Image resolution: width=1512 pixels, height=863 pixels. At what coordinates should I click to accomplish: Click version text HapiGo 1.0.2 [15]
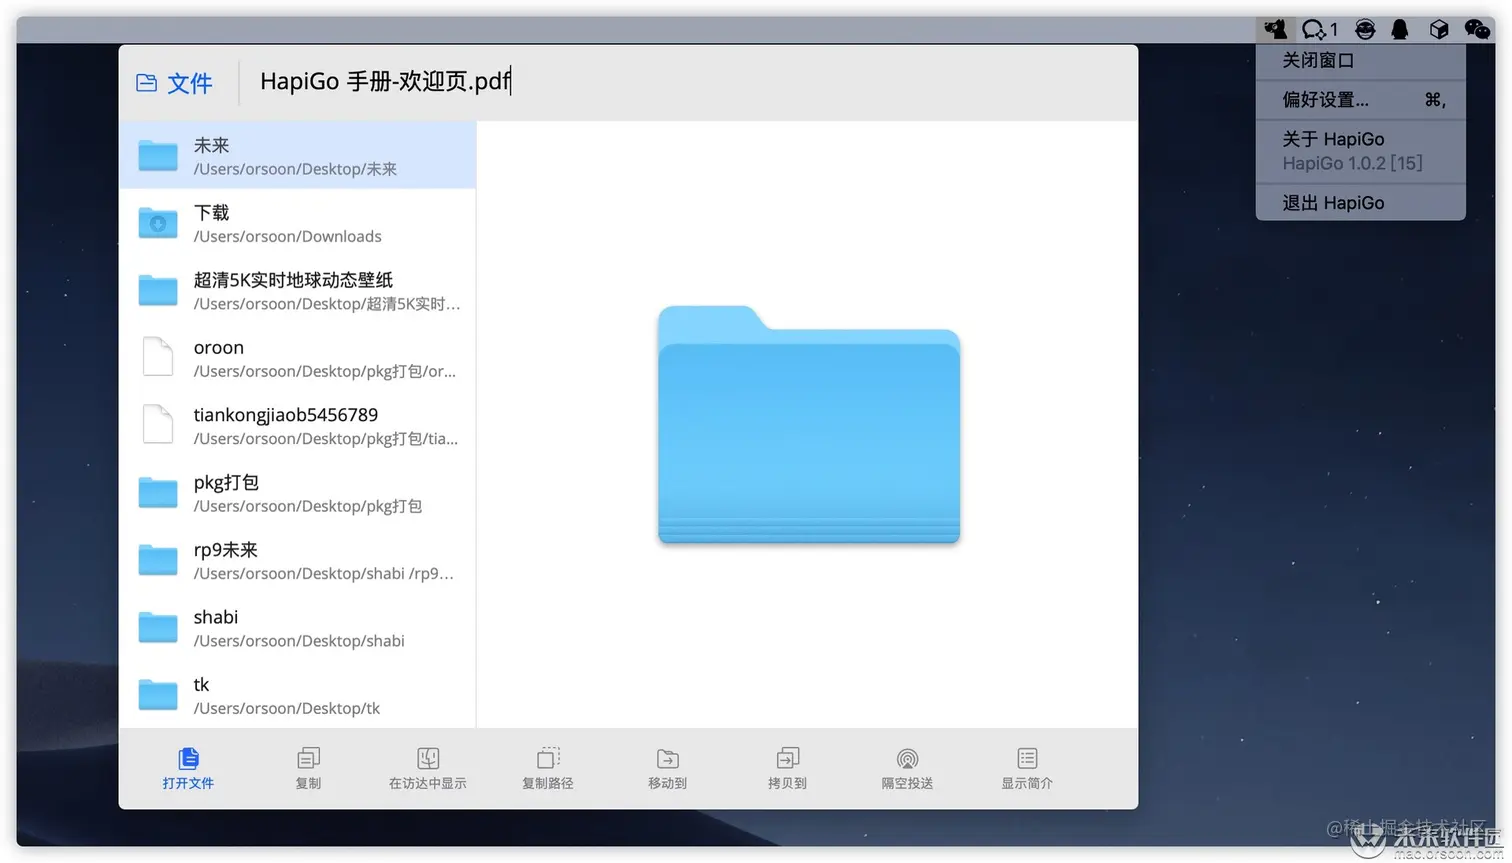[x=1352, y=163]
